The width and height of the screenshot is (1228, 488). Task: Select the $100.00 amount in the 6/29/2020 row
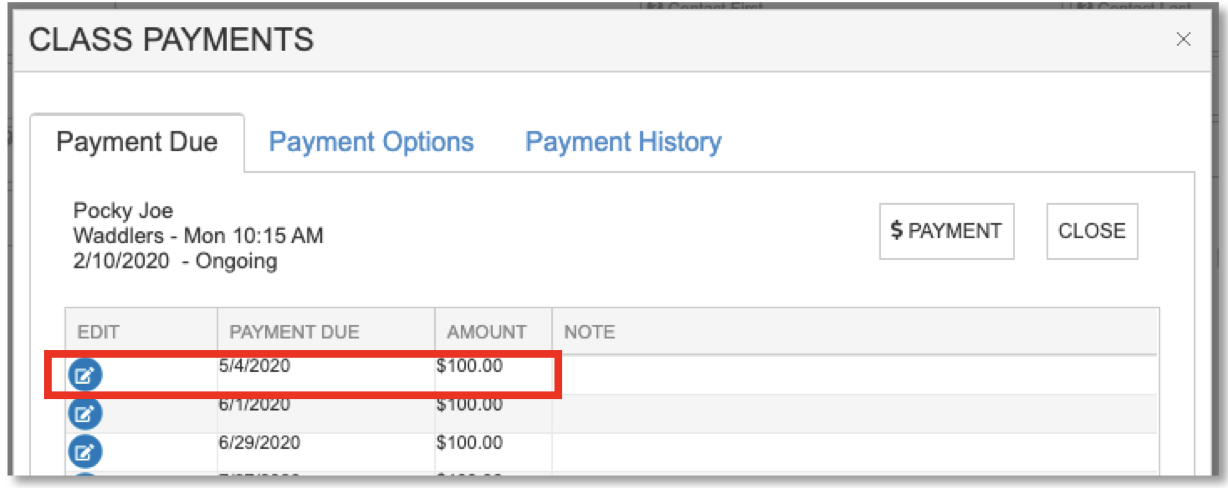click(x=470, y=443)
